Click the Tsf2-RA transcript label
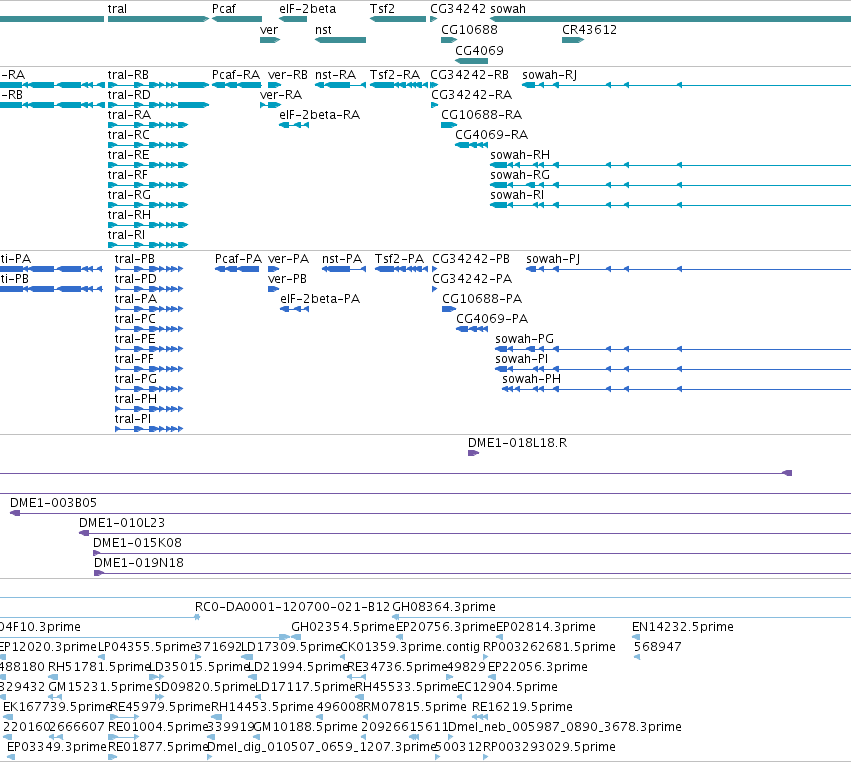 tap(395, 75)
